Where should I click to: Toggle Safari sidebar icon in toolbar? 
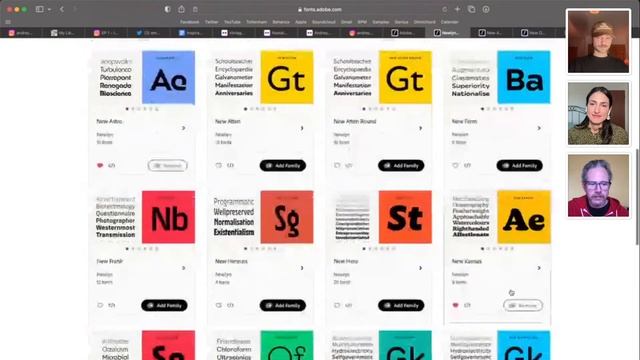pos(40,9)
